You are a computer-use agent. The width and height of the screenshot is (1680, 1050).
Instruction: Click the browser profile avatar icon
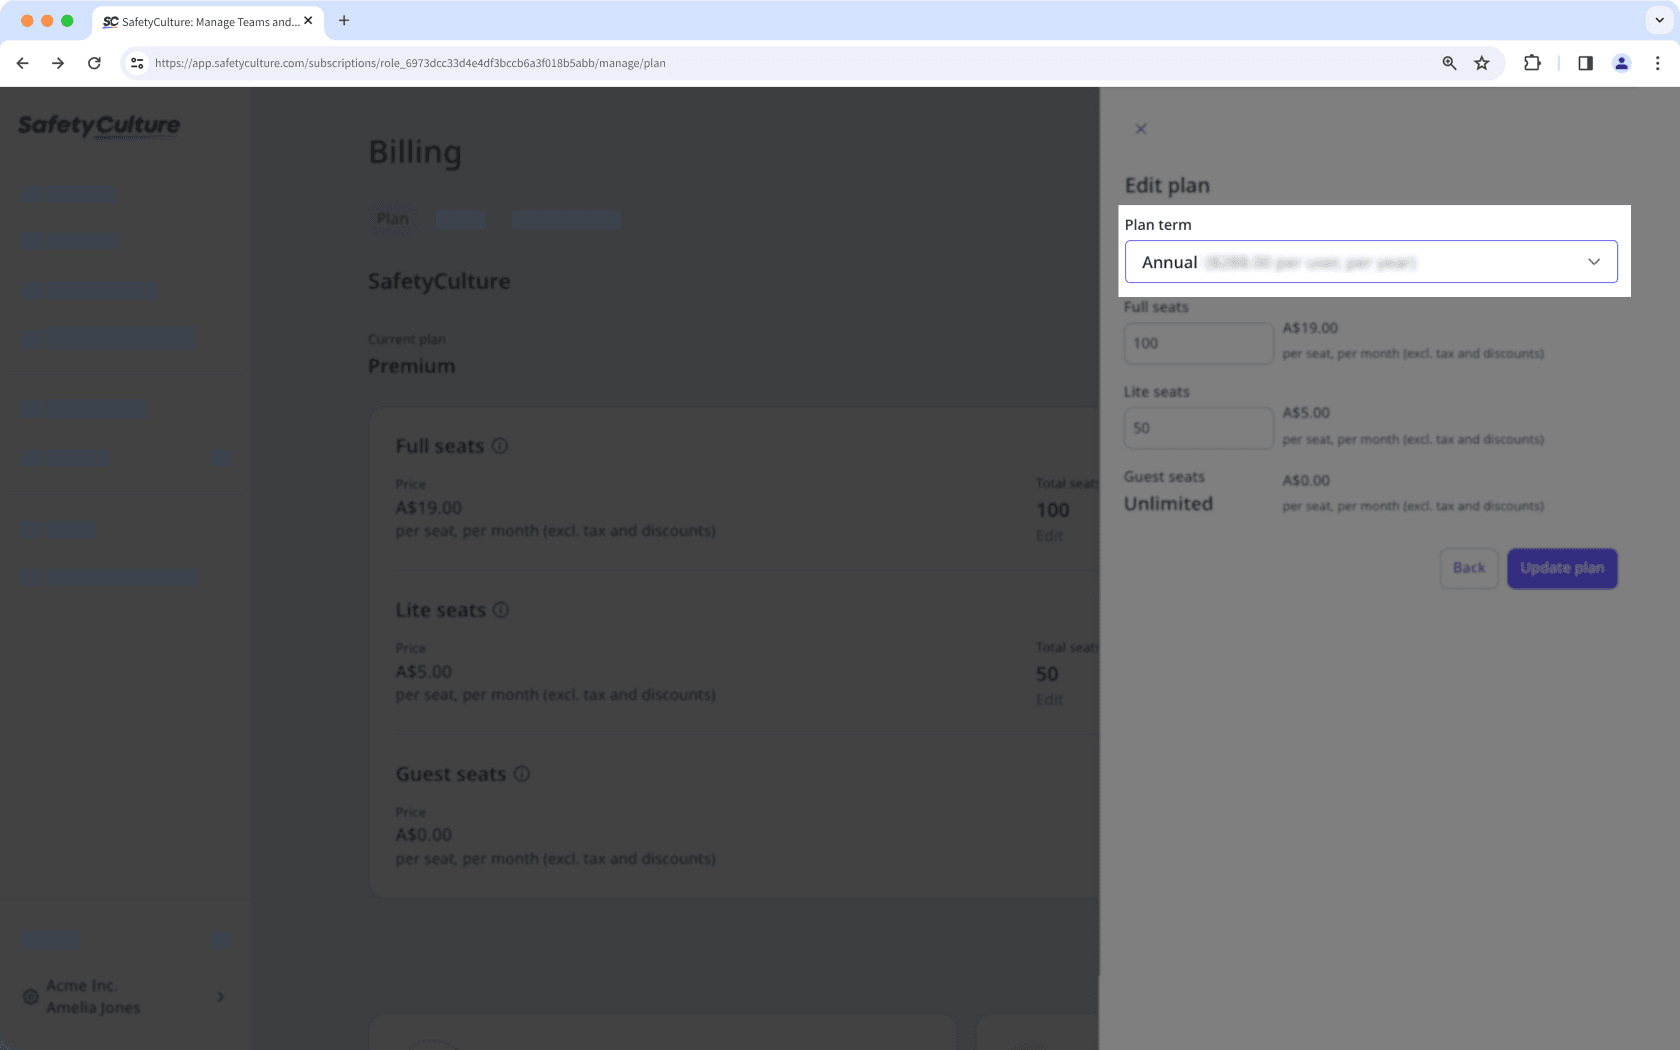point(1621,62)
